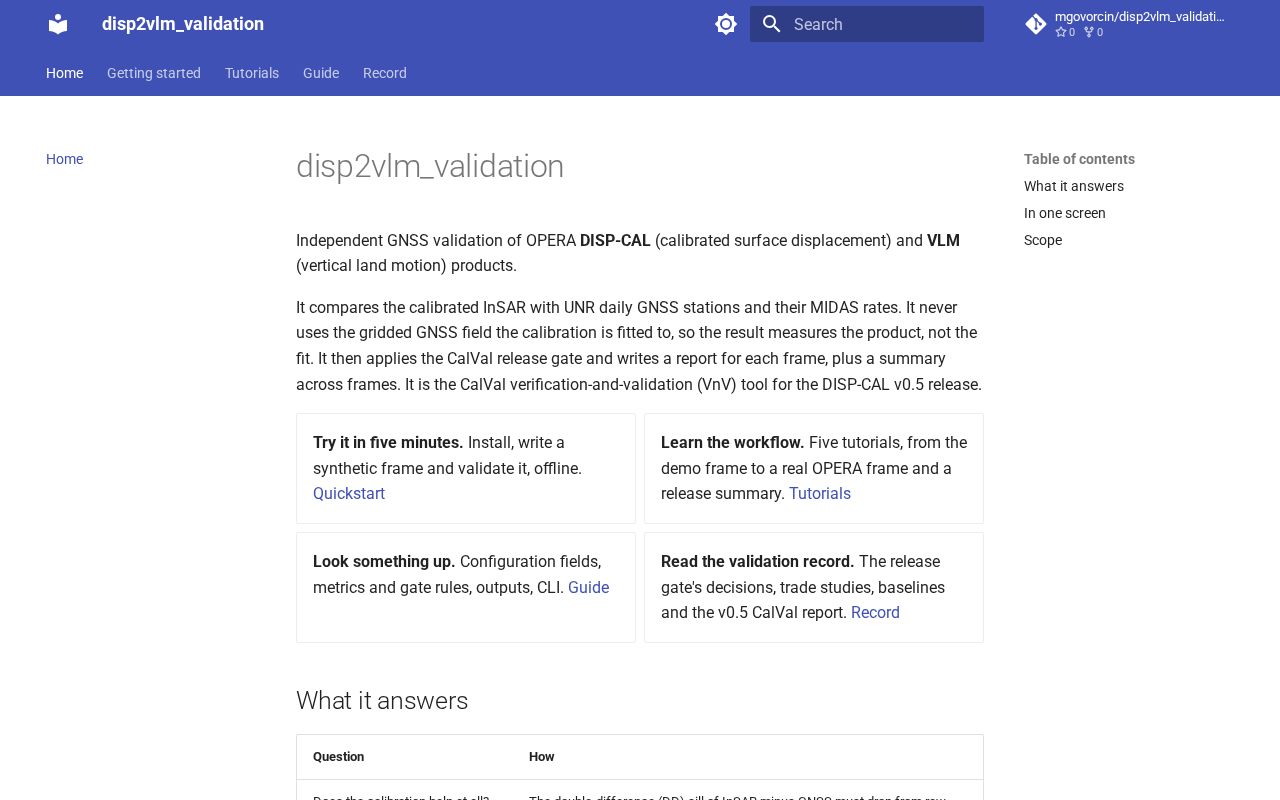Click the search magnifier icon
This screenshot has width=1280, height=800.
coord(771,24)
